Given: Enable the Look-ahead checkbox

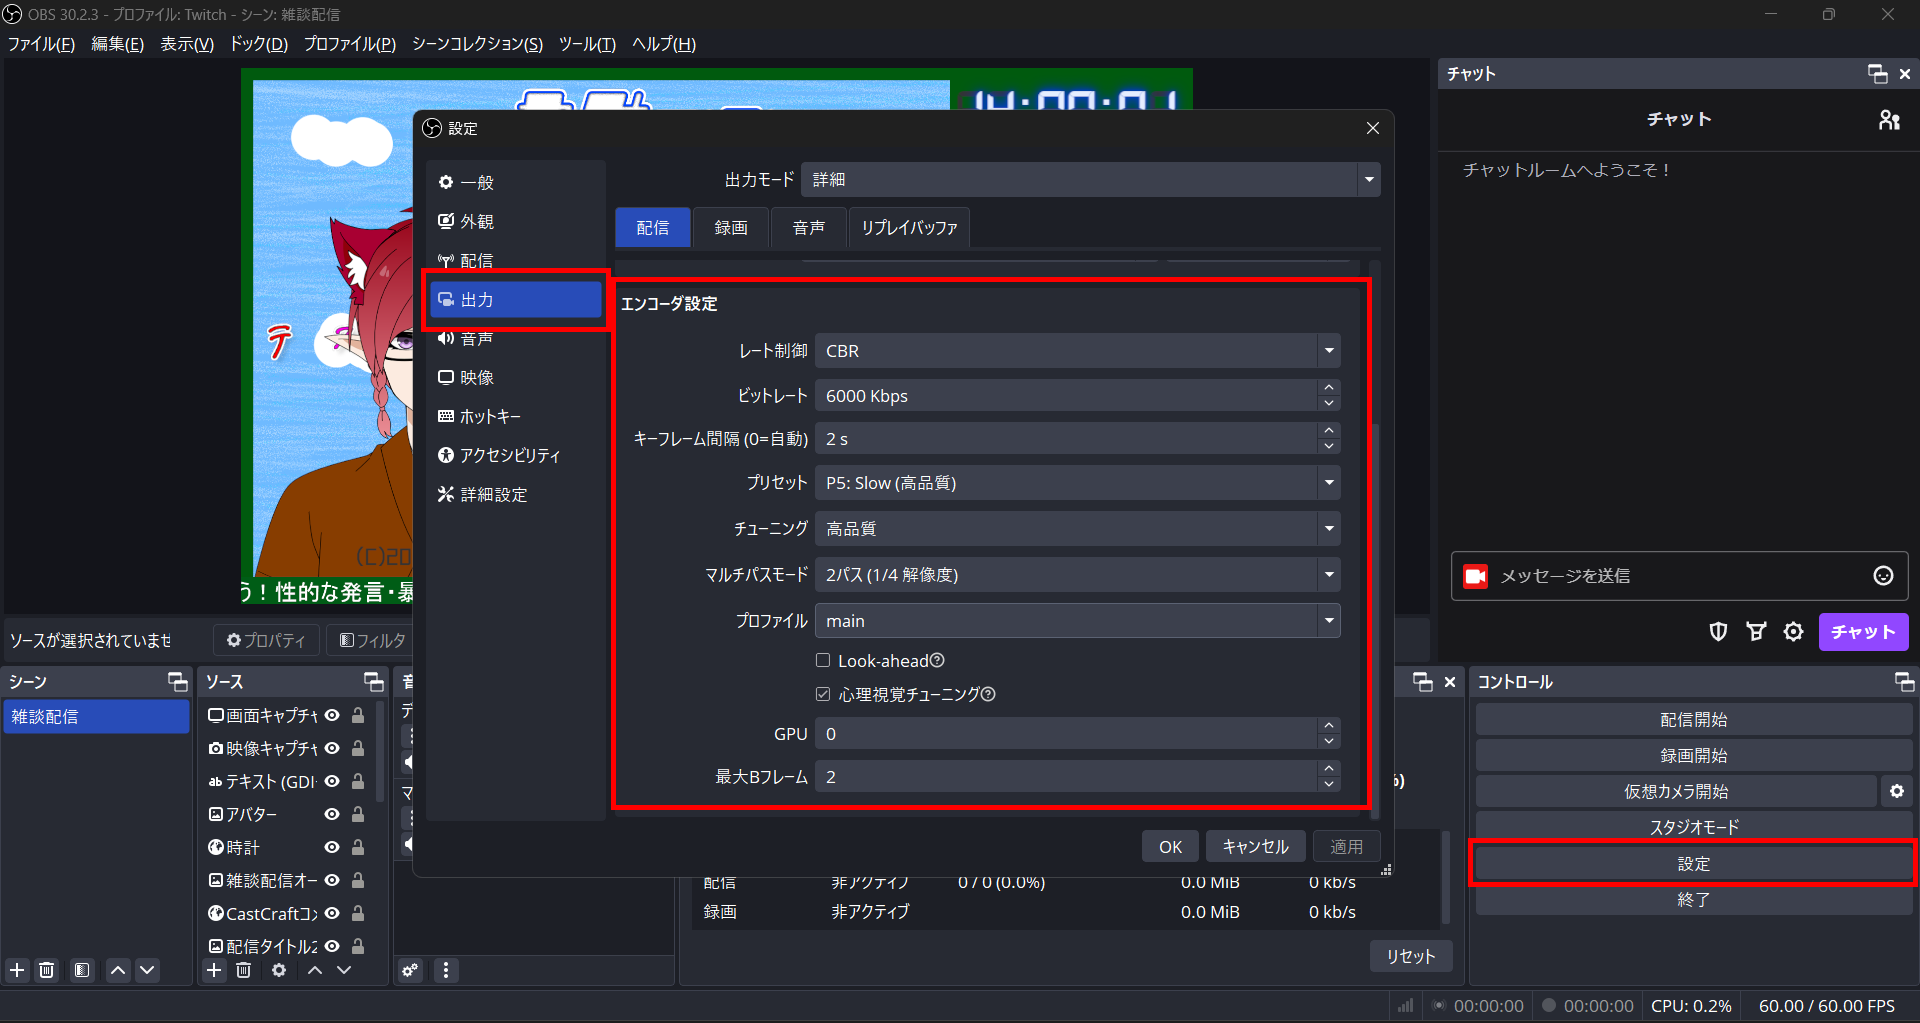Looking at the screenshot, I should (x=823, y=660).
